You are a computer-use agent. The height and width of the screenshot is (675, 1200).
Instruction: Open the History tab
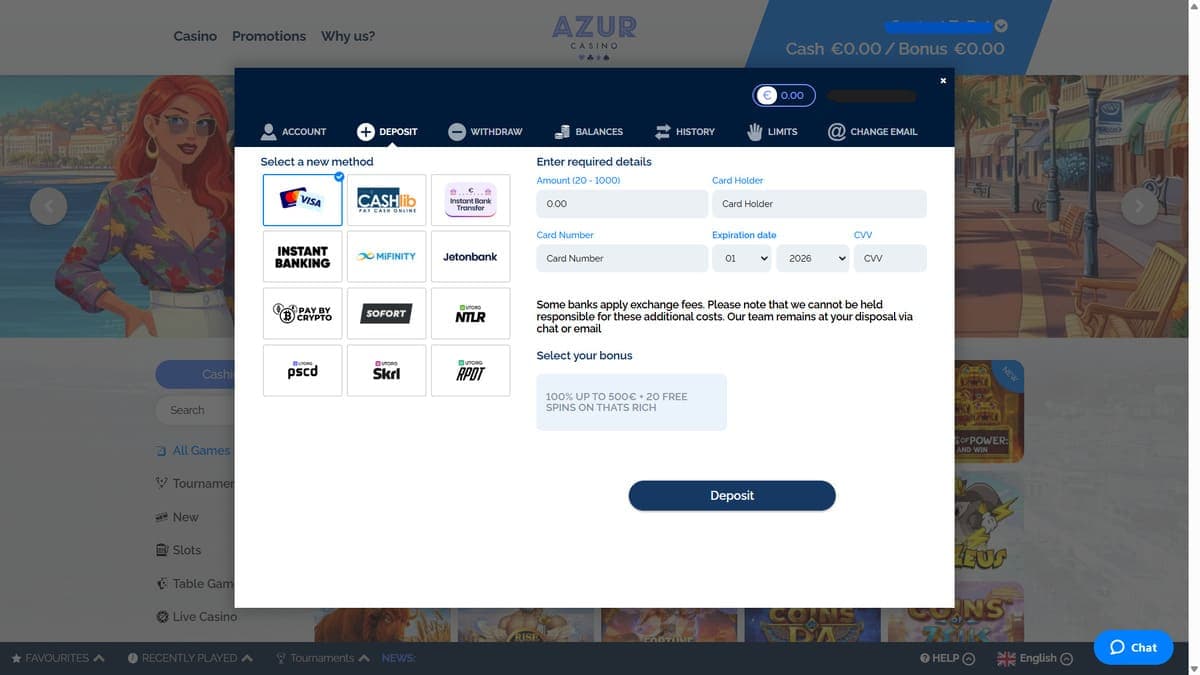(x=685, y=132)
